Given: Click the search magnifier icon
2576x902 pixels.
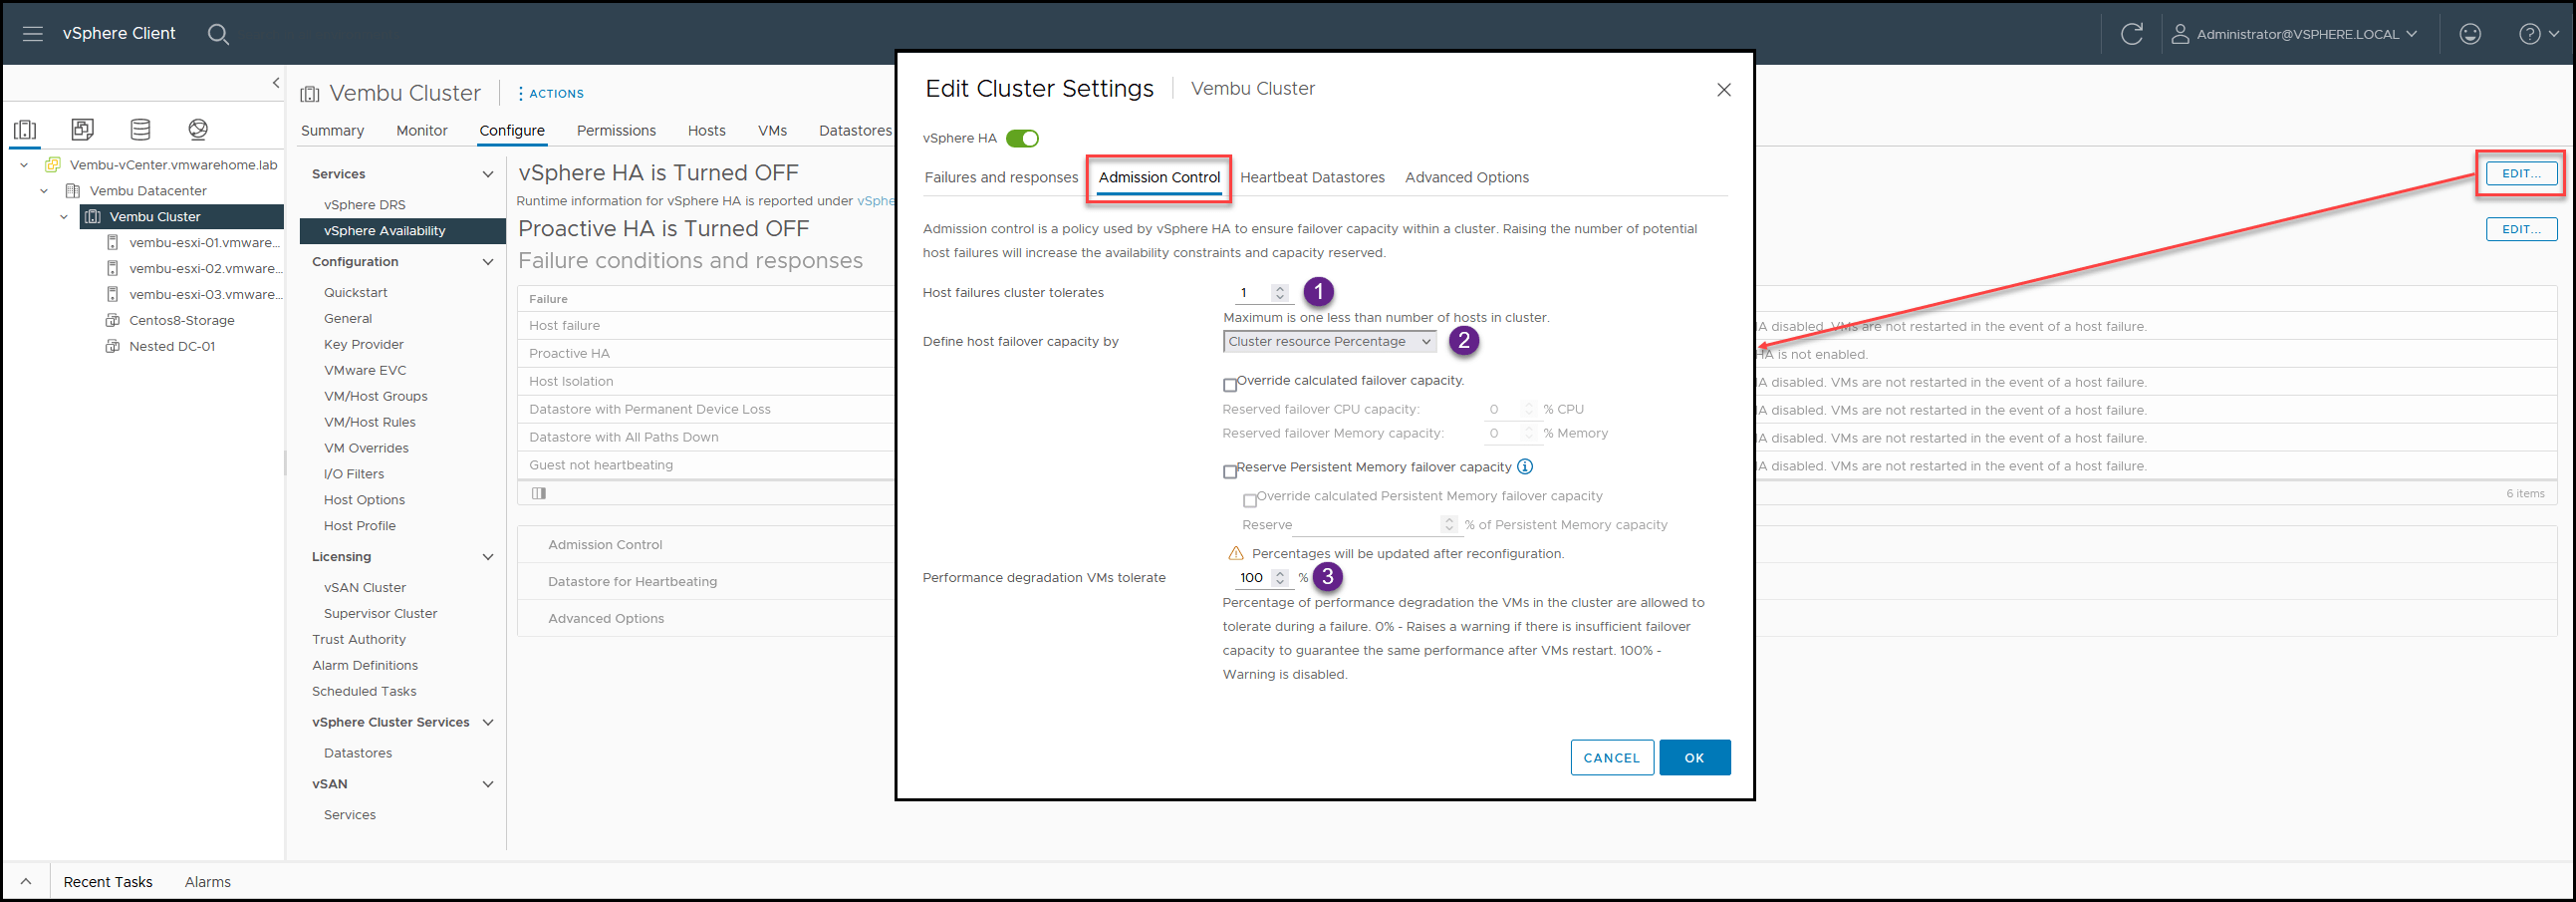Looking at the screenshot, I should [x=218, y=34].
